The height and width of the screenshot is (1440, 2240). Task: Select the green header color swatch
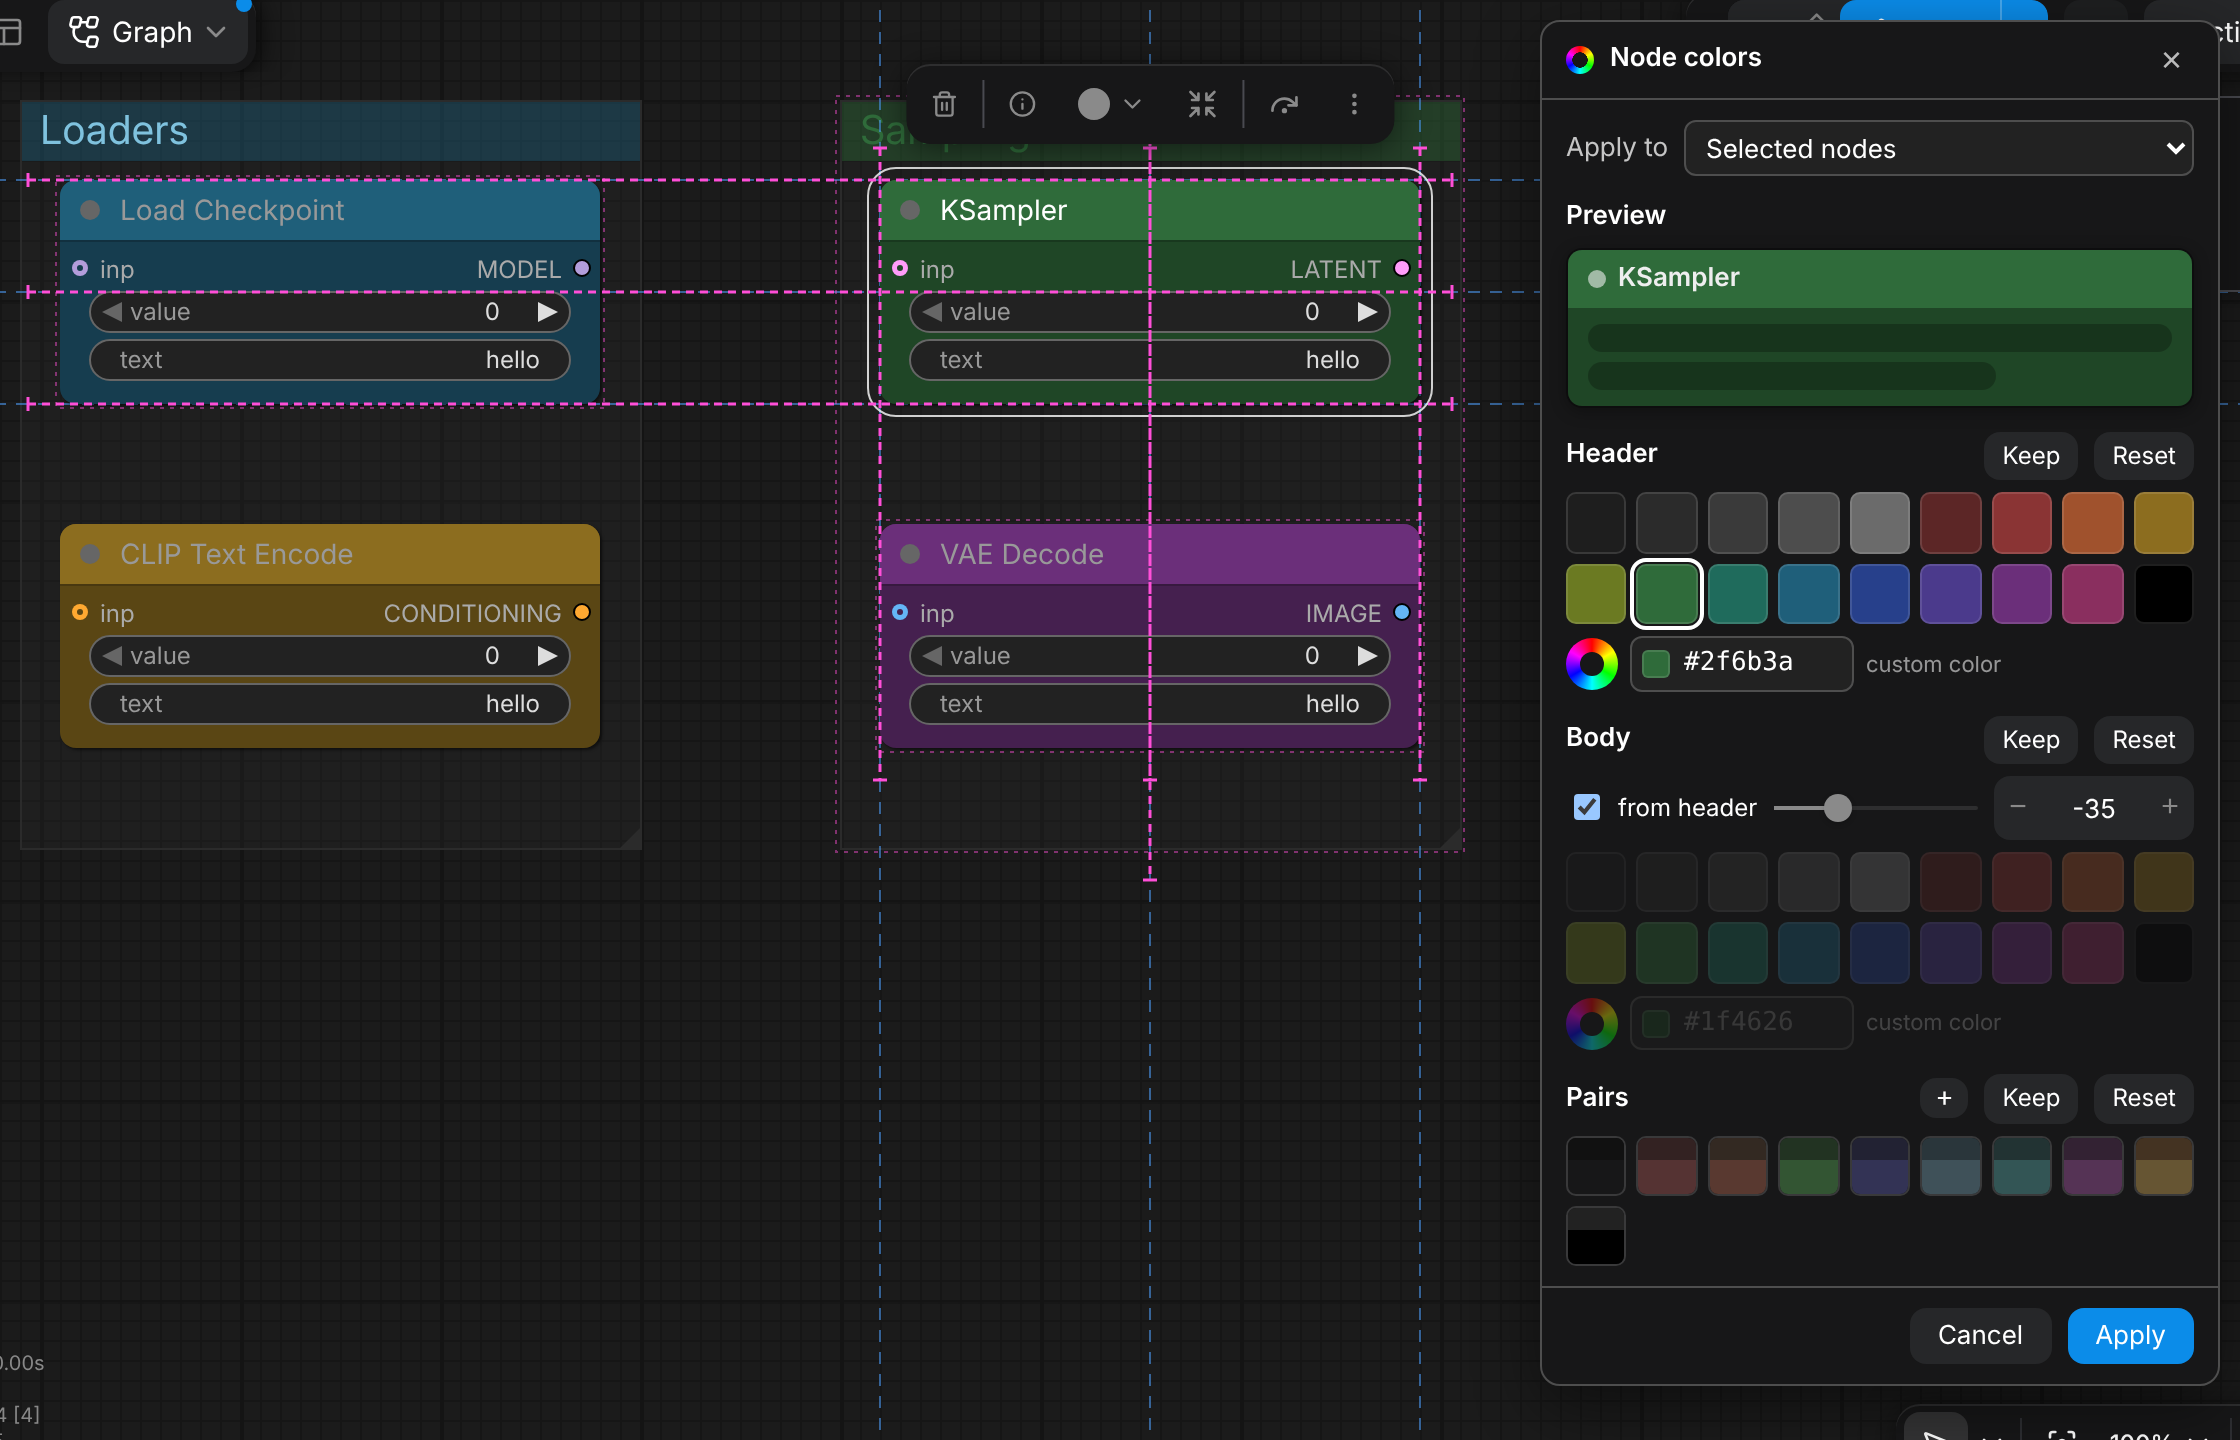1666,594
